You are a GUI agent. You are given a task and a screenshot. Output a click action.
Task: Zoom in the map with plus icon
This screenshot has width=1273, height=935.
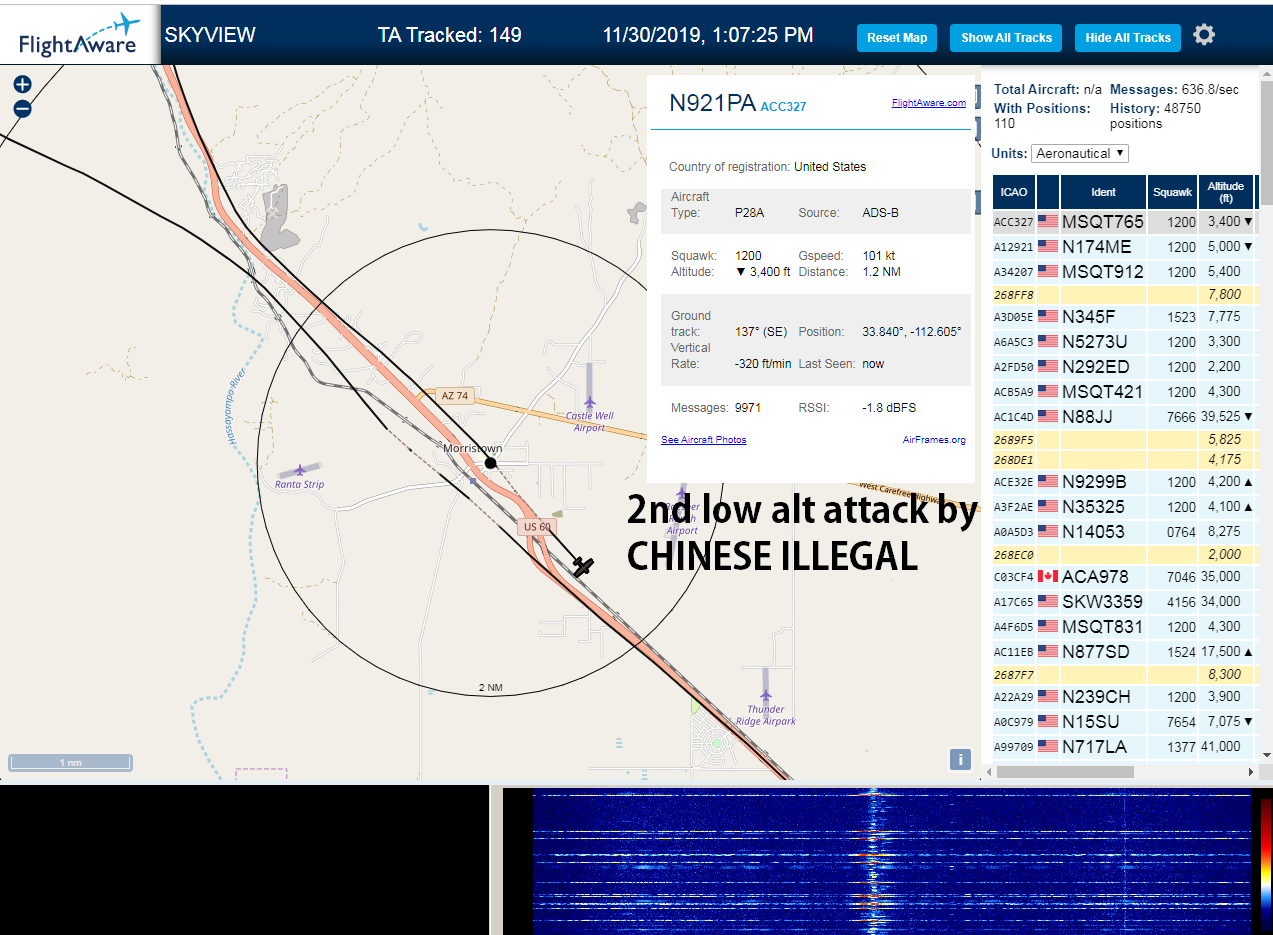tap(22, 85)
